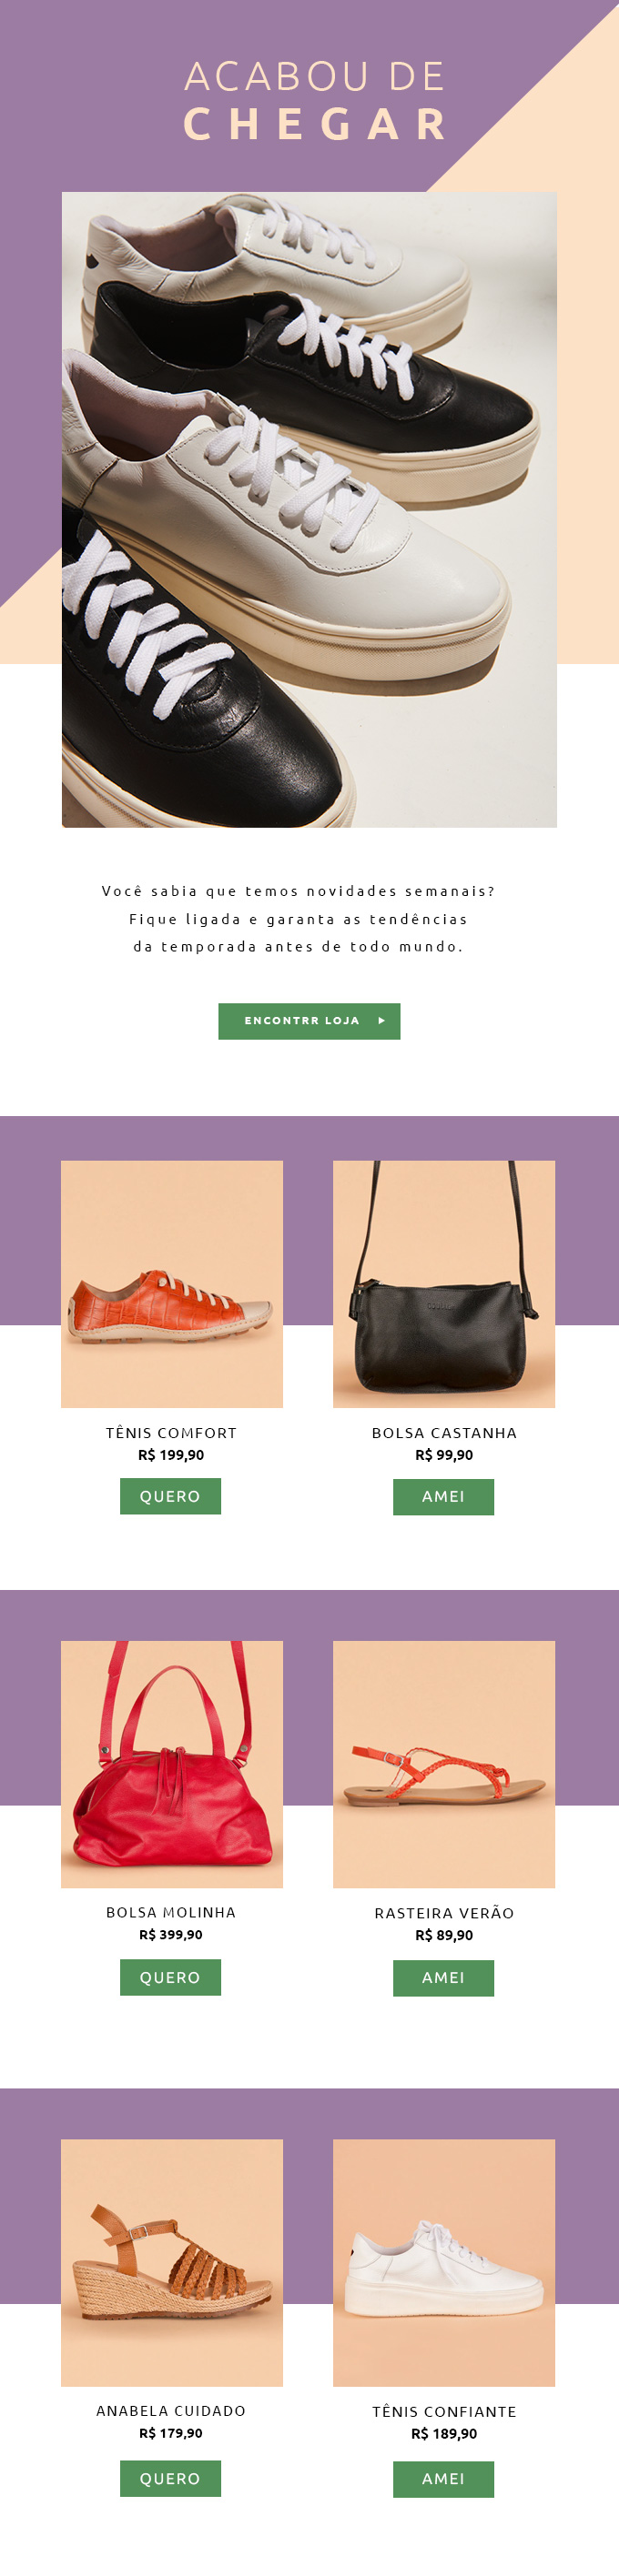Select AMEI for Tênis Confiante

click(x=443, y=2479)
